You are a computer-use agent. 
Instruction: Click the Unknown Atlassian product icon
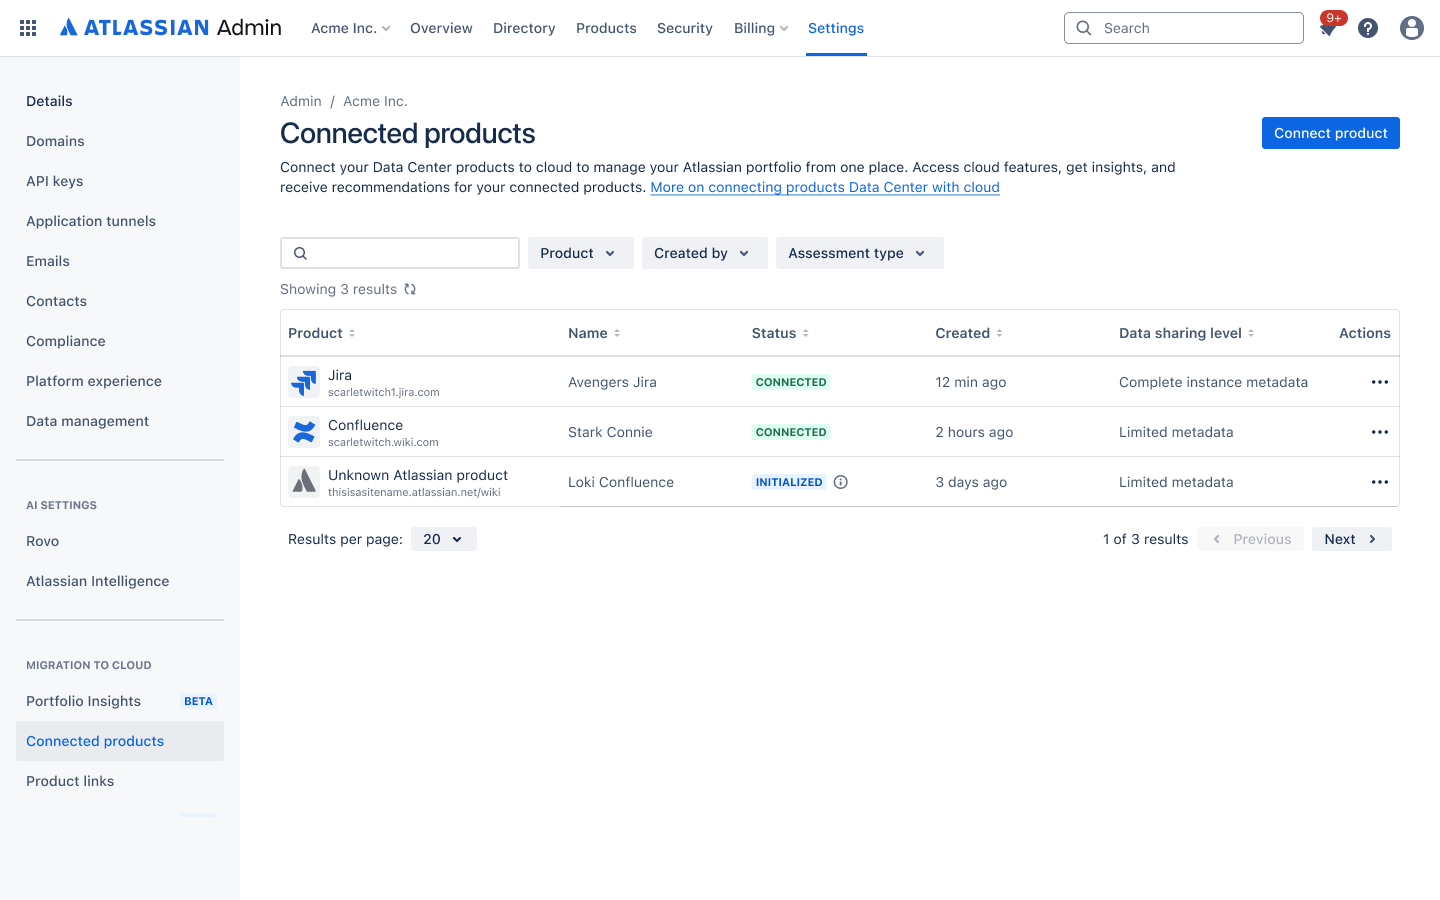tap(304, 482)
